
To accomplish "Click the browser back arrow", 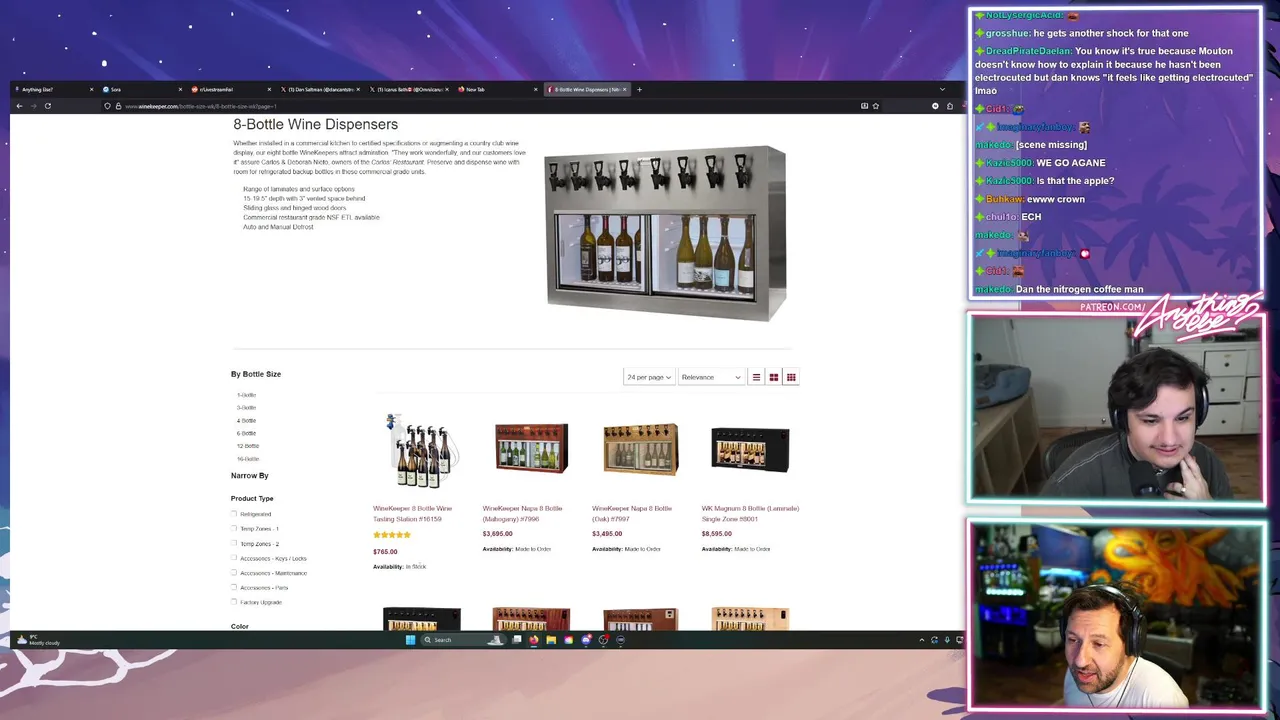I will pyautogui.click(x=19, y=106).
